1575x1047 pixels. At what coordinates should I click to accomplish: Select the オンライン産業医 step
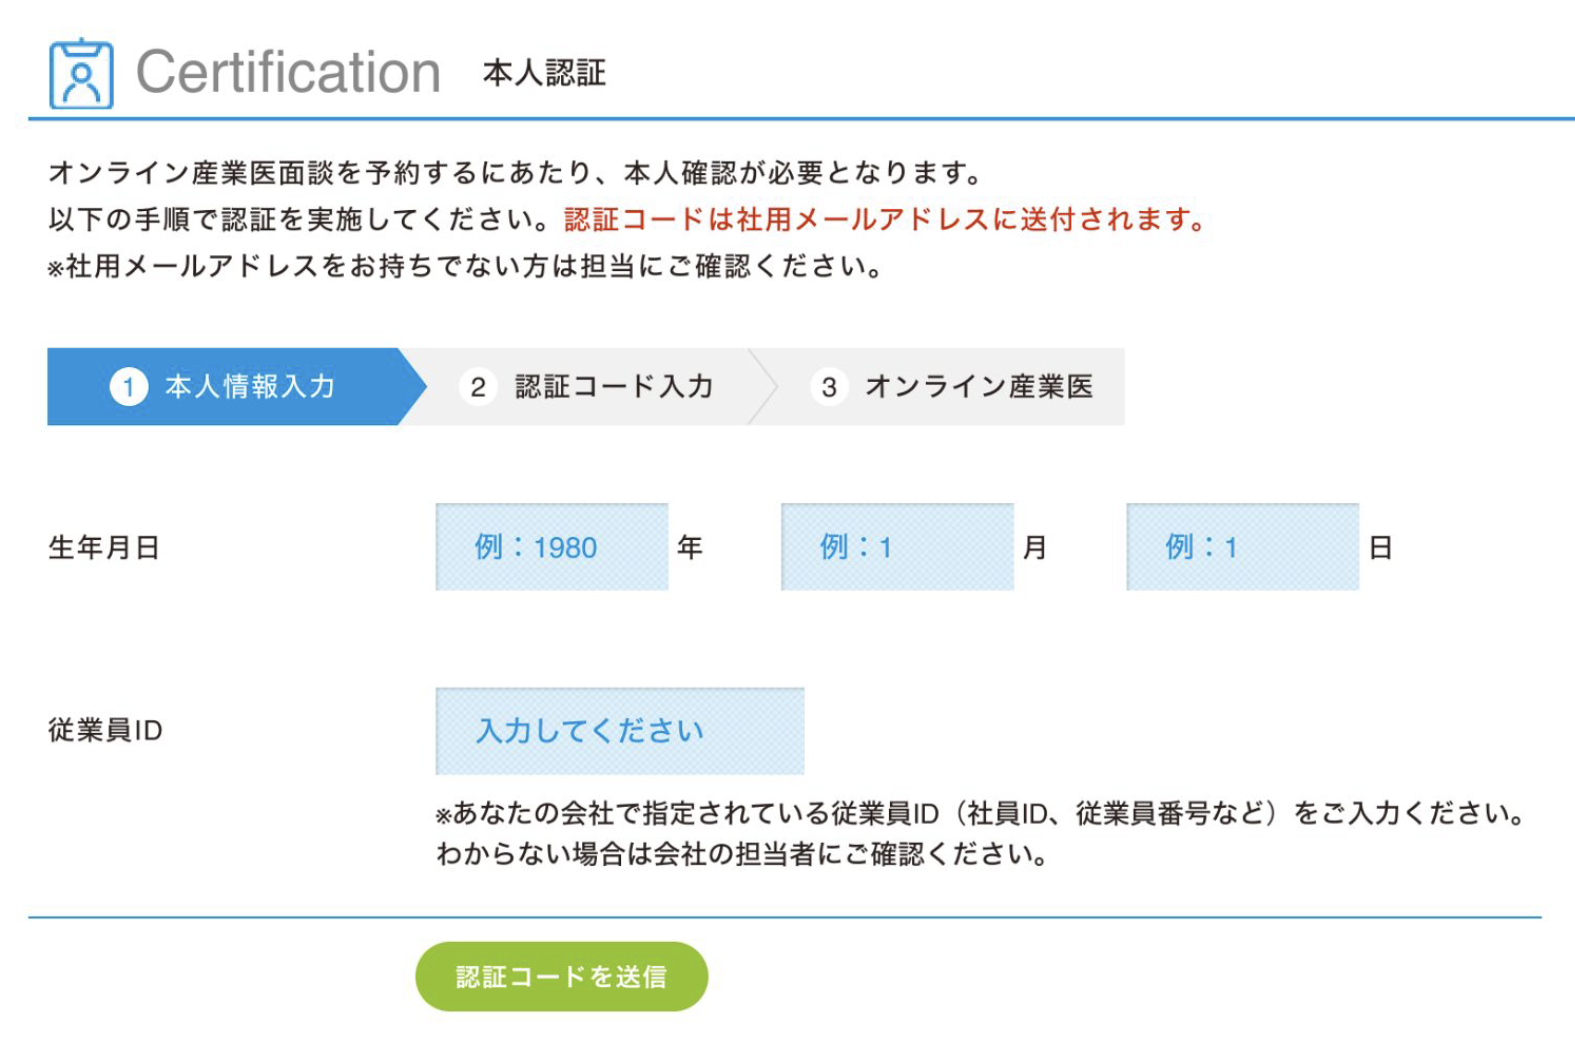coord(982,388)
